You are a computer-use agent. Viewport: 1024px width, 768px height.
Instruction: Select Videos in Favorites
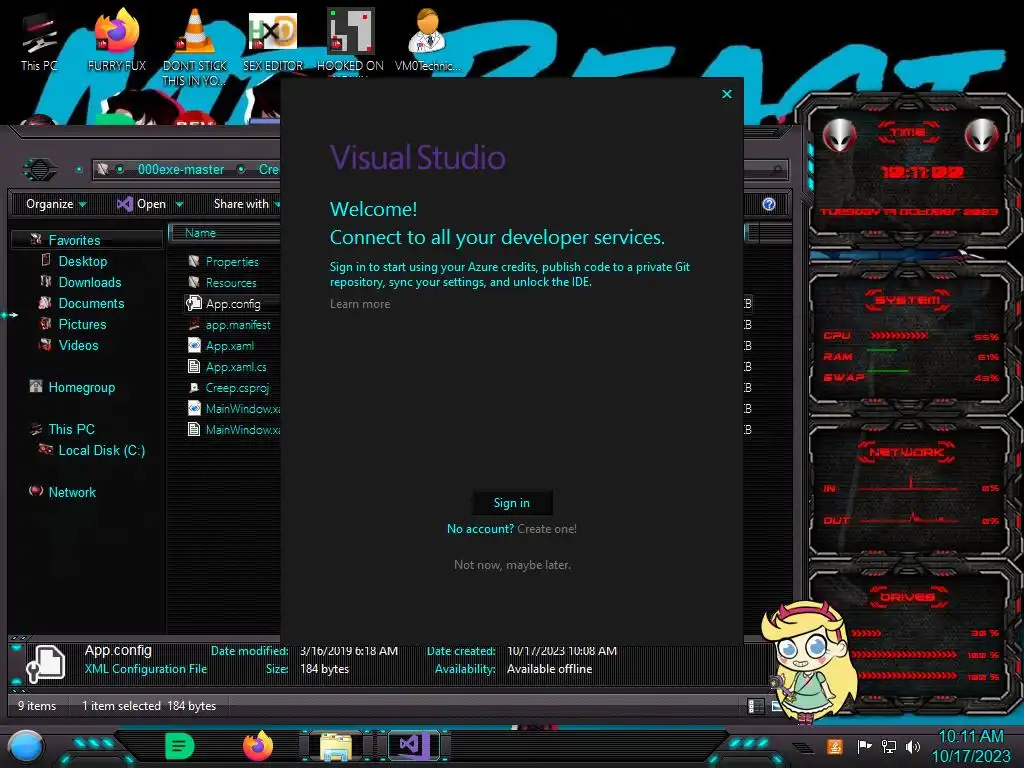point(78,345)
